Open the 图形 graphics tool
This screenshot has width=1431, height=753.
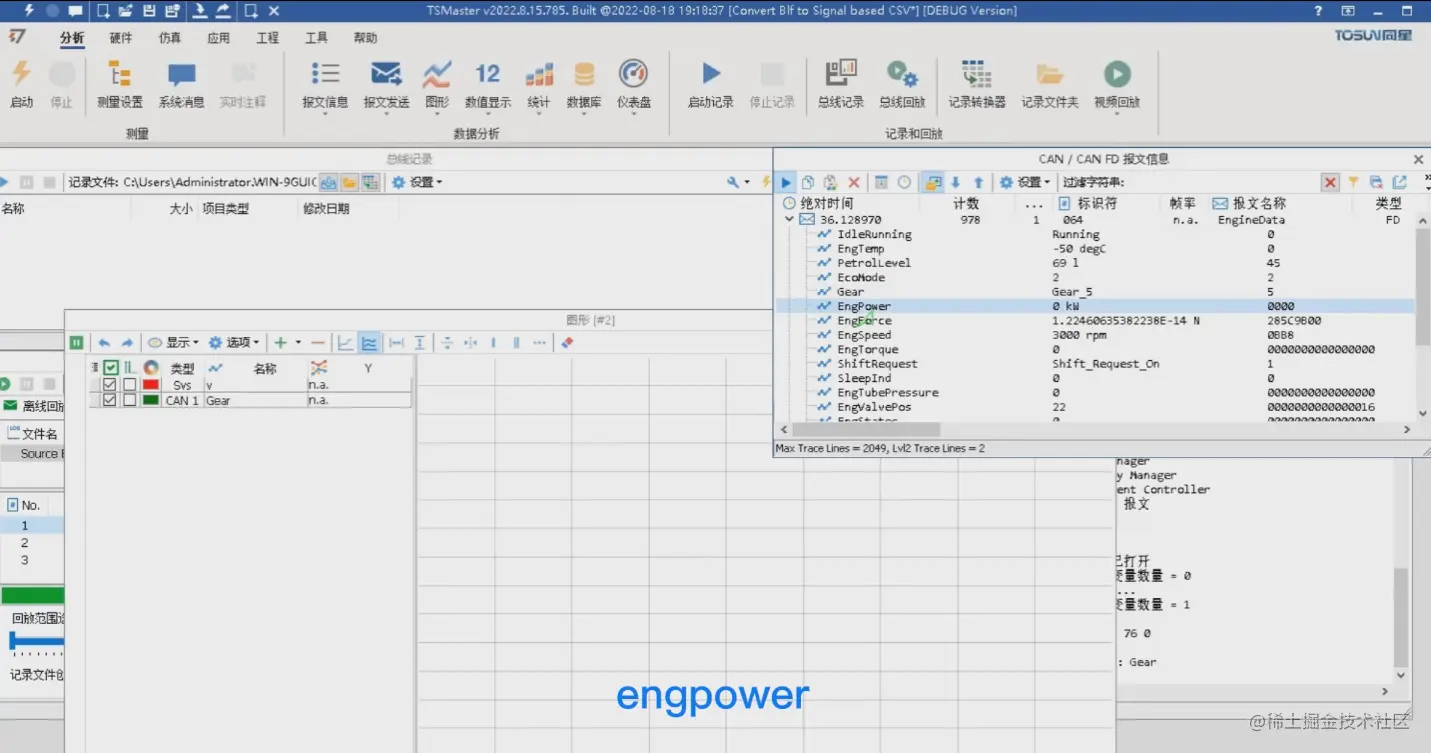pyautogui.click(x=437, y=85)
